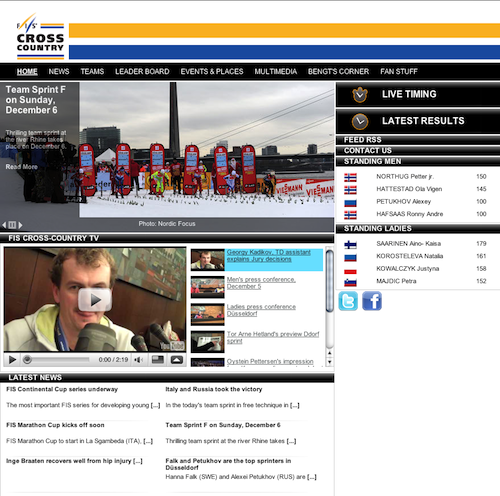The height and width of the screenshot is (496, 500).
Task: Open the LEADER BOARD menu item
Action: click(142, 72)
